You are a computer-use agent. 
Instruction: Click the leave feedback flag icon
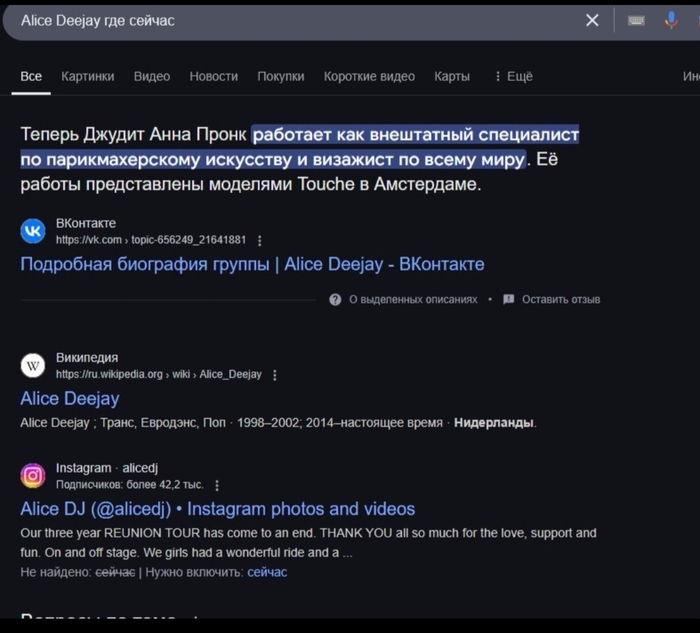(508, 299)
